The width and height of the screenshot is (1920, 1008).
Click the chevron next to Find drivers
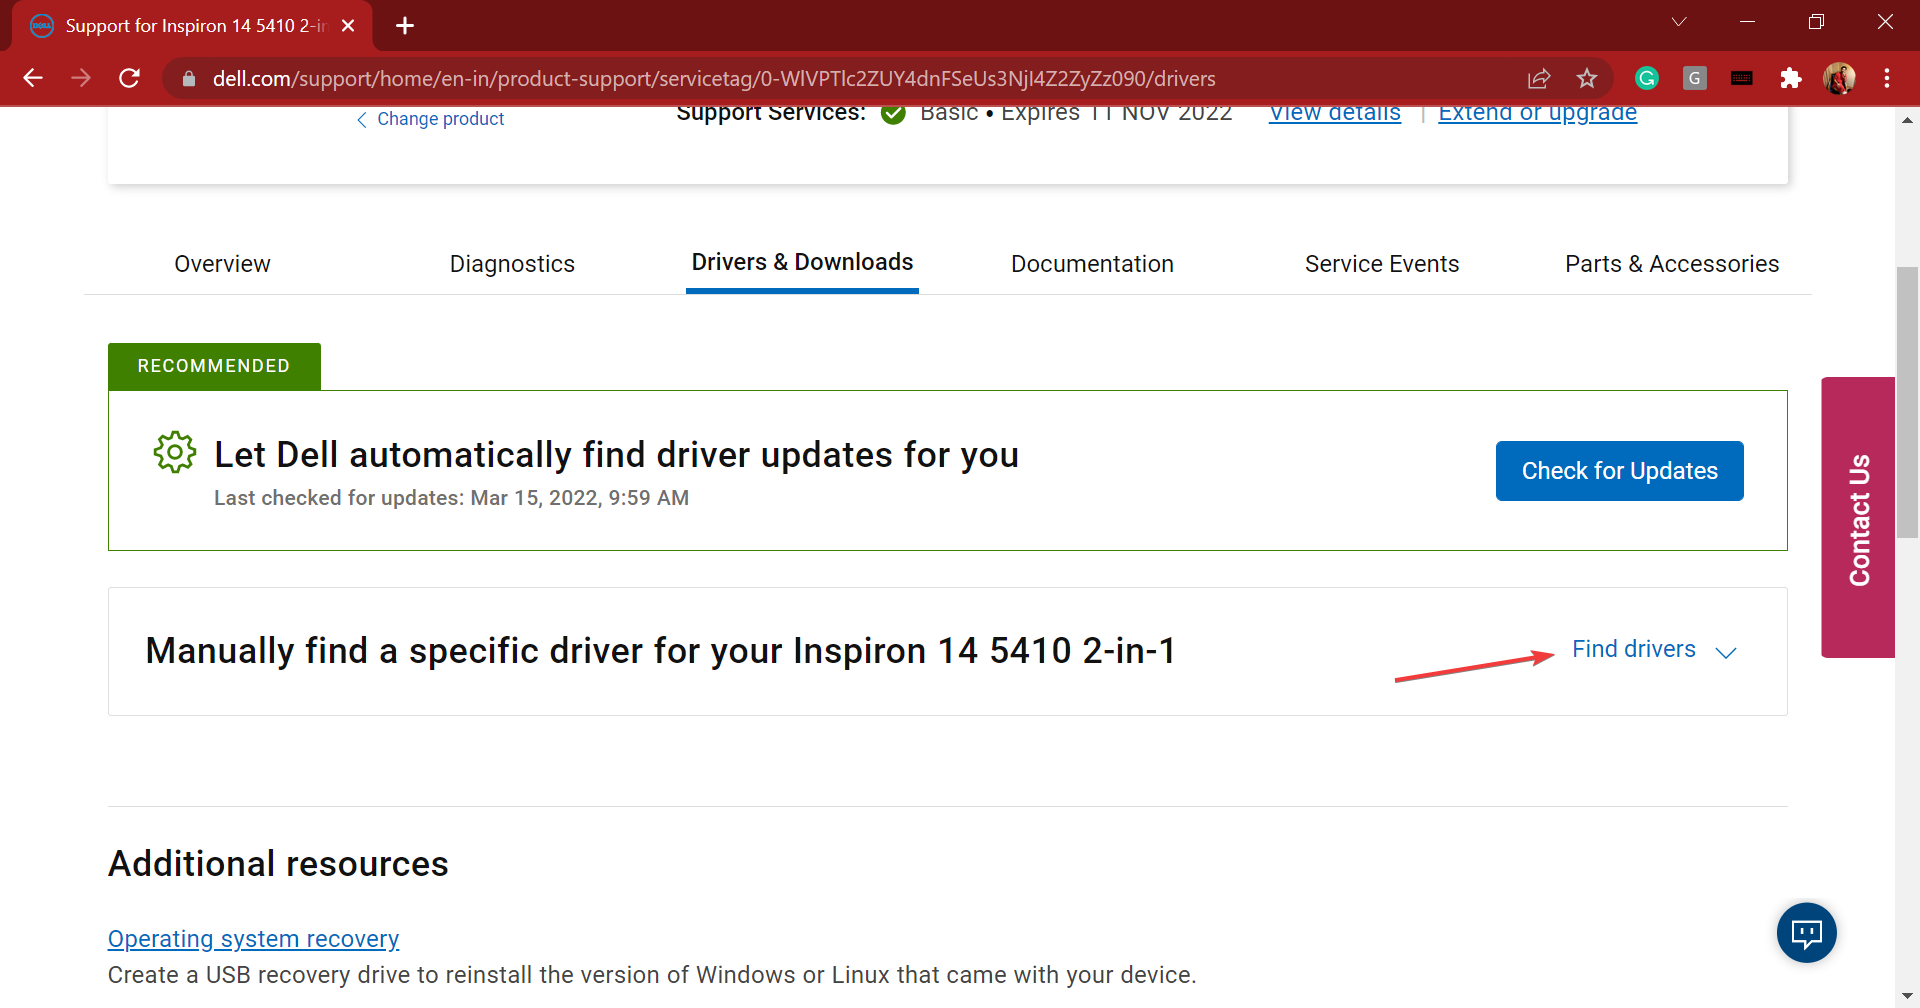click(x=1726, y=653)
